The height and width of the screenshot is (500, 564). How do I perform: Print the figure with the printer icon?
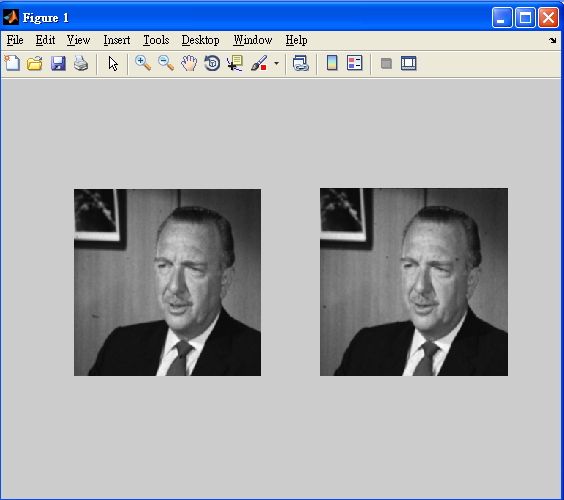(x=81, y=63)
